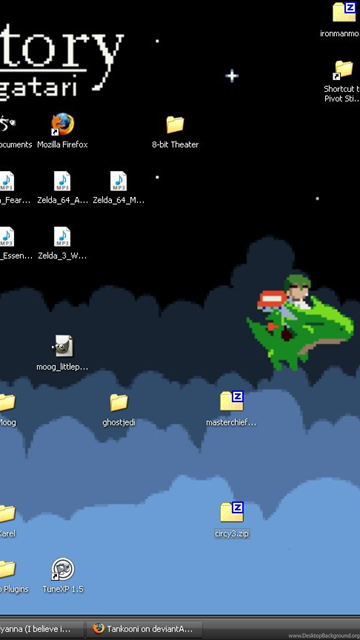Switch to Tankooni on deviantArt taskbar window
Viewport: 360px width, 640px height.
(145, 629)
